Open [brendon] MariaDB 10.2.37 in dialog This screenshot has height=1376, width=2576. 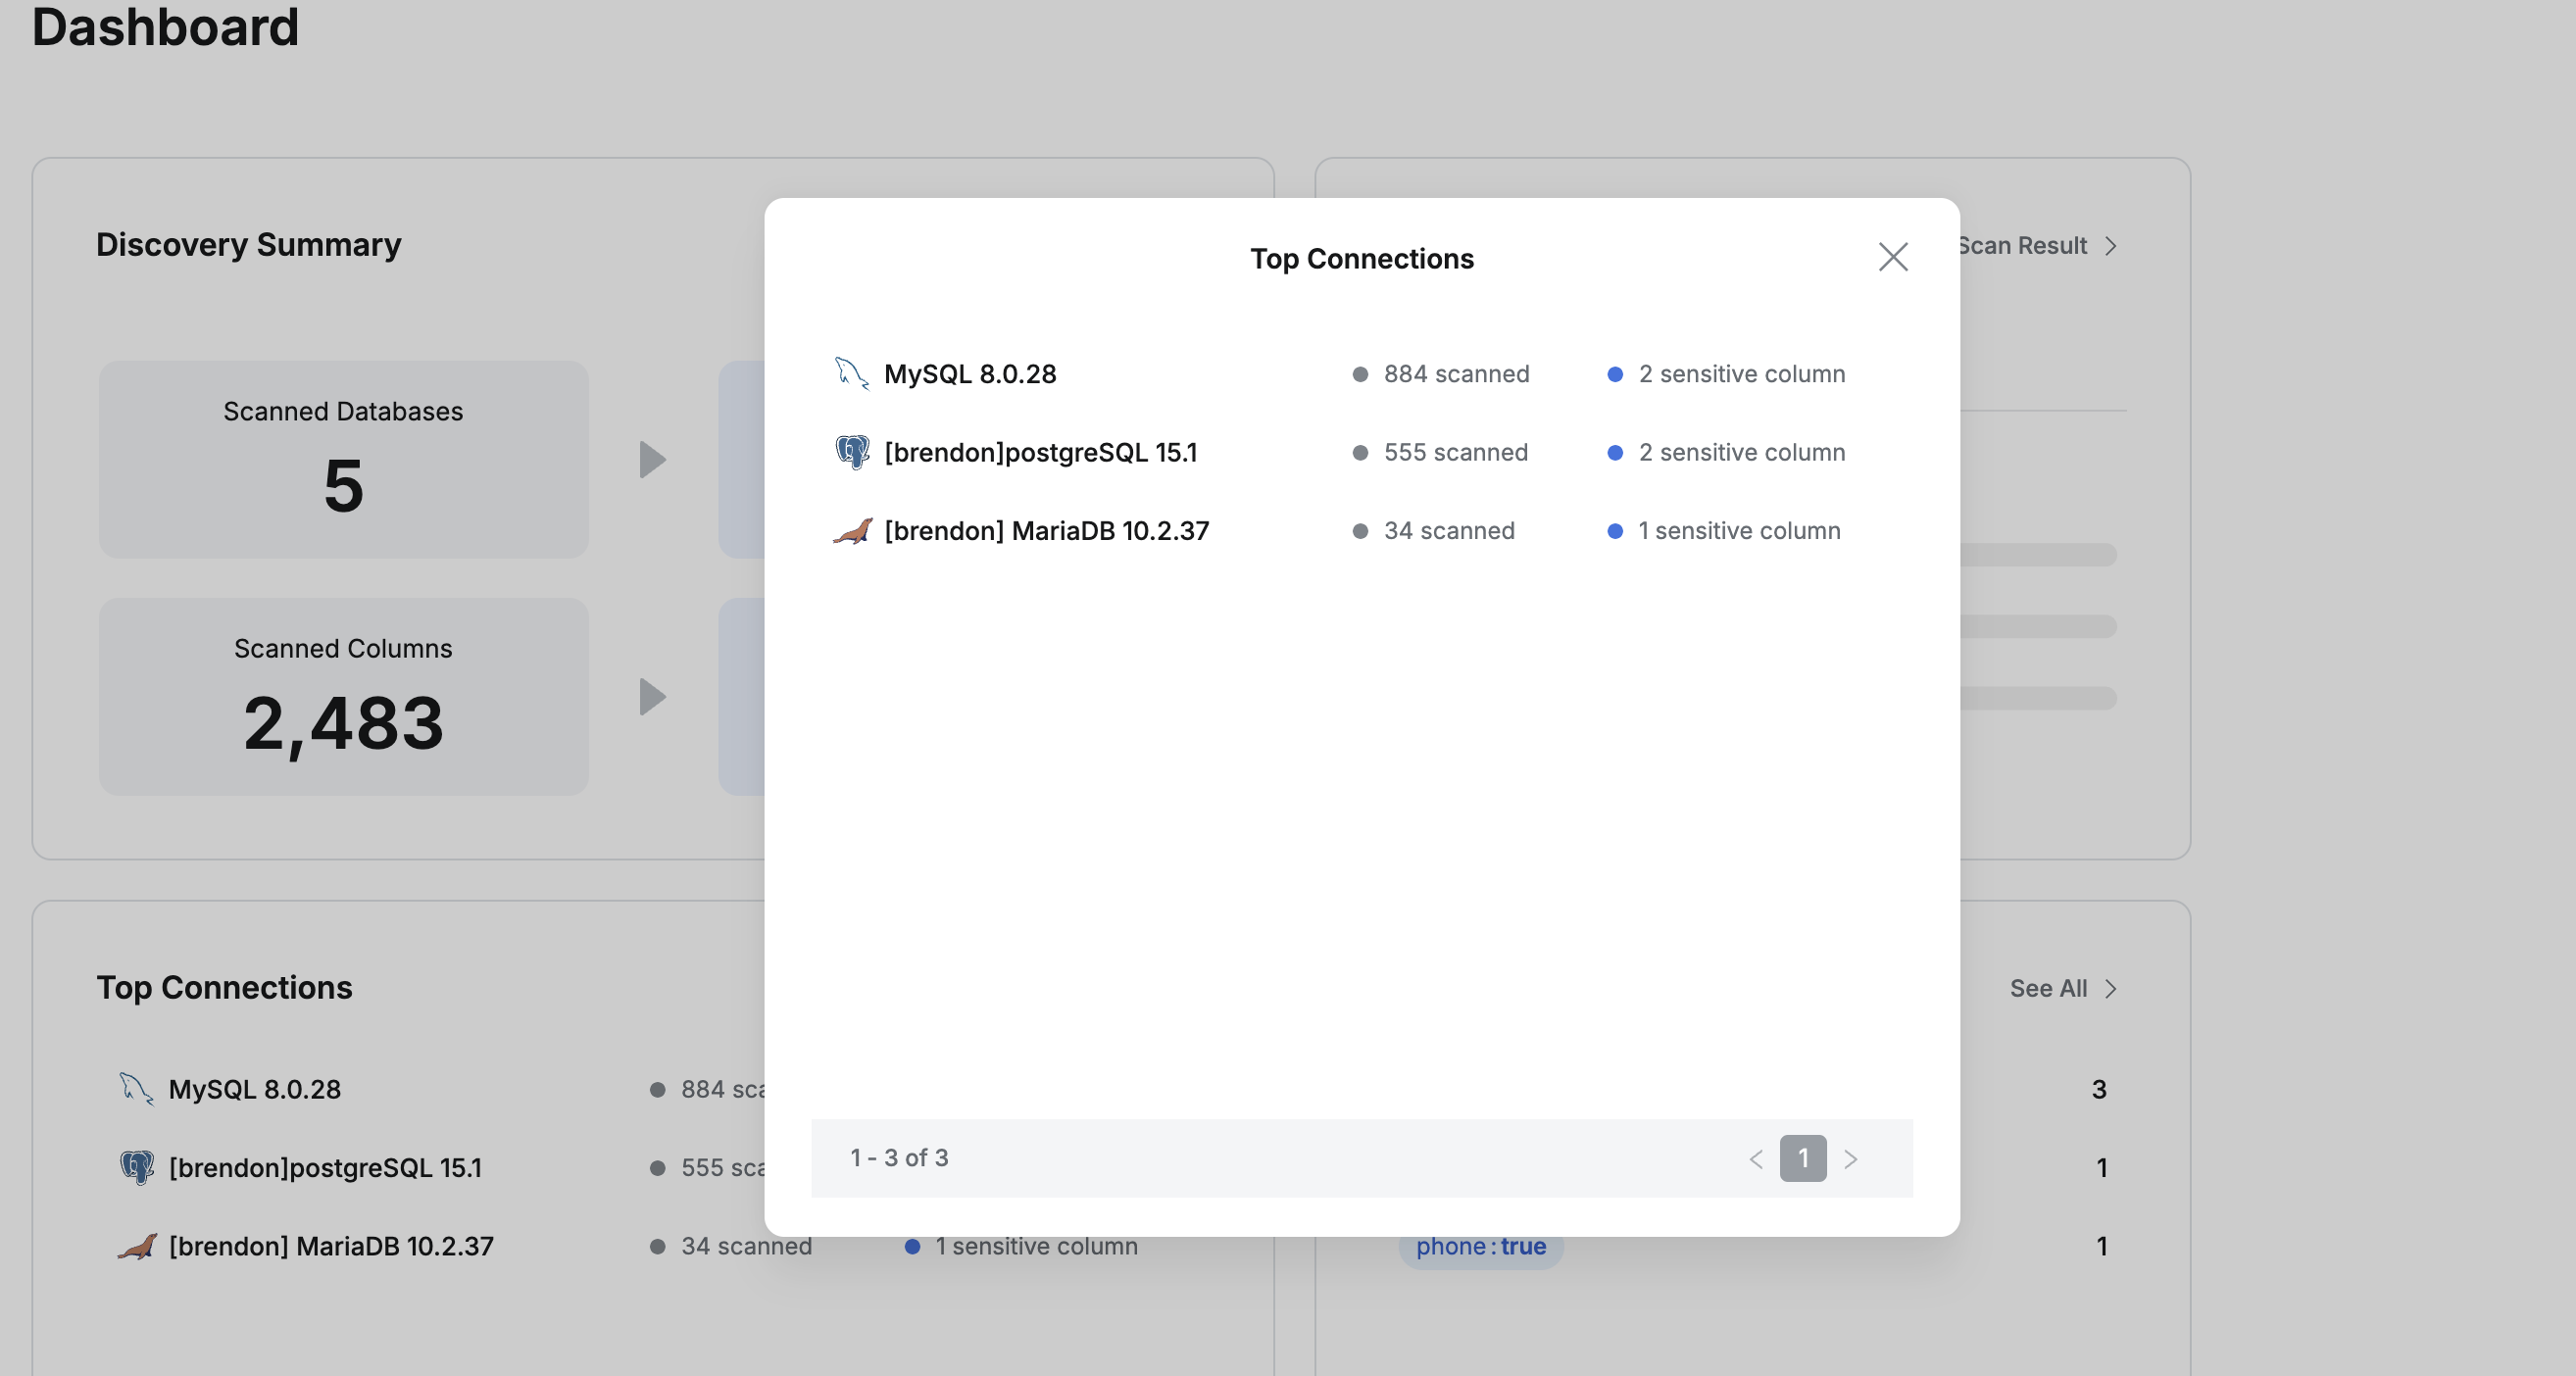(1046, 531)
